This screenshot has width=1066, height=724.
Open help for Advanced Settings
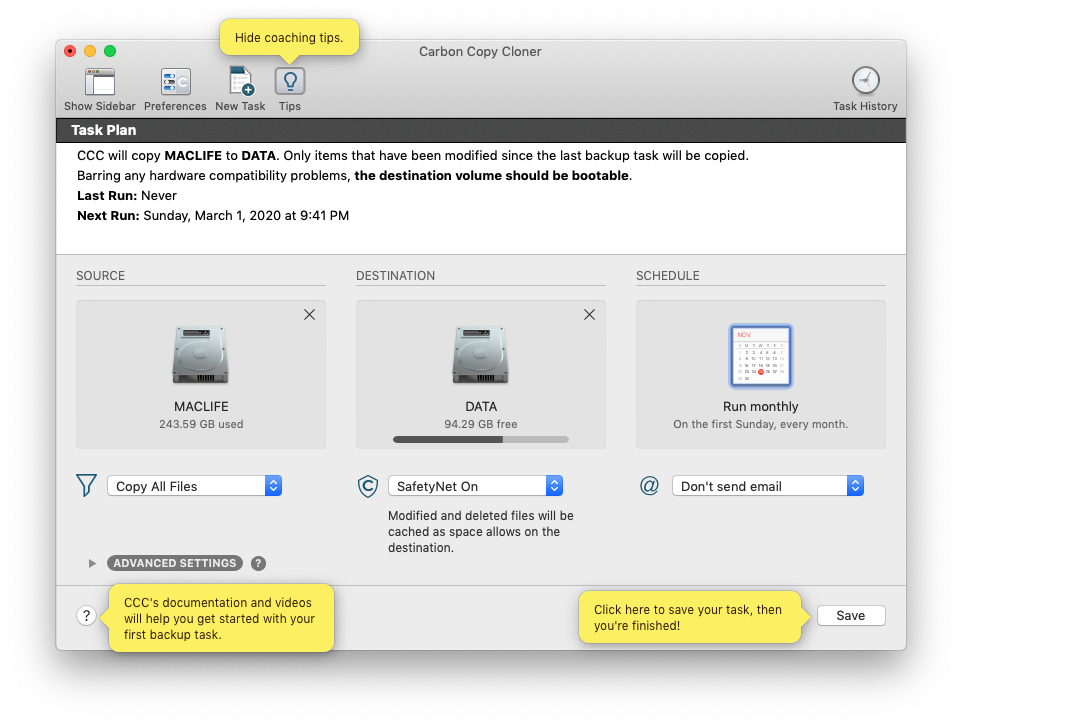click(258, 563)
